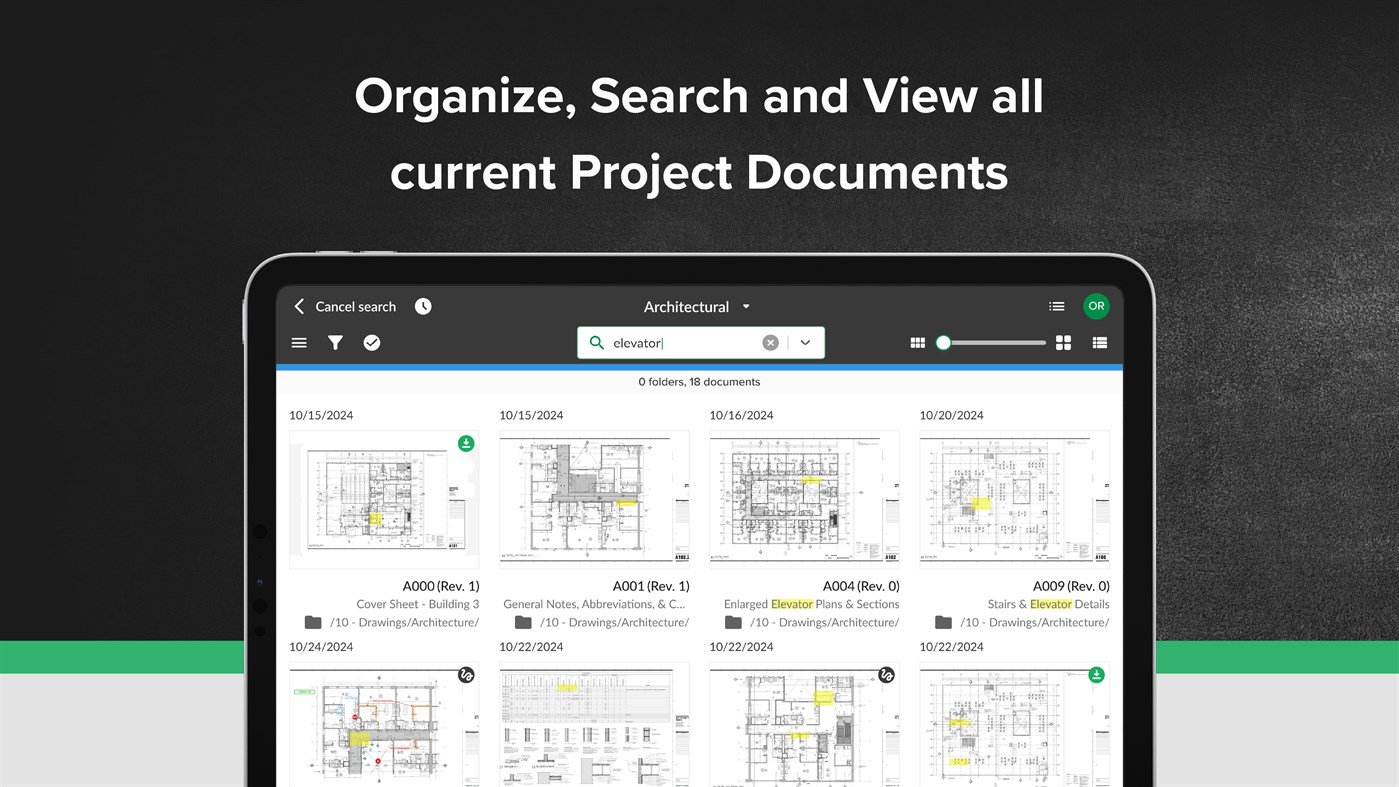
Task: Switch to list view on the far right
Action: click(x=1099, y=342)
